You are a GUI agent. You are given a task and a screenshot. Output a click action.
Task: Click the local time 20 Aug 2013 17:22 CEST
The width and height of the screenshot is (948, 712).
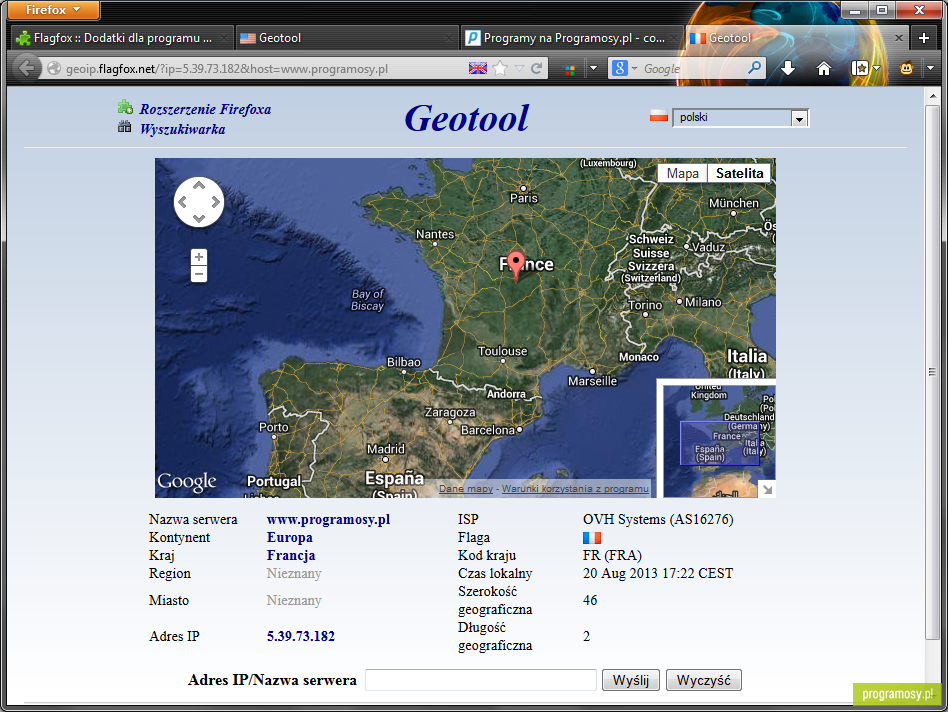coord(658,574)
